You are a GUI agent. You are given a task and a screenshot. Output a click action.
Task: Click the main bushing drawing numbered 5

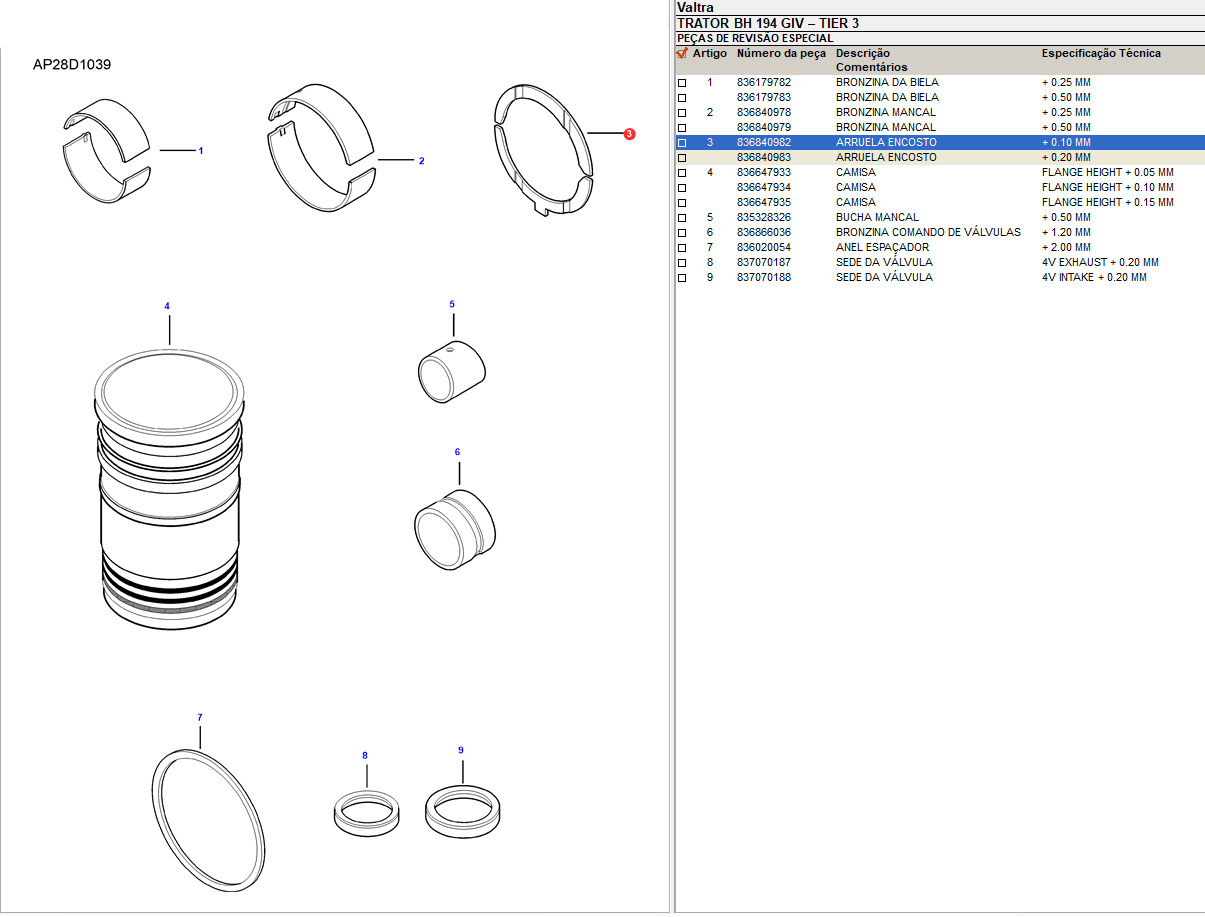point(451,371)
